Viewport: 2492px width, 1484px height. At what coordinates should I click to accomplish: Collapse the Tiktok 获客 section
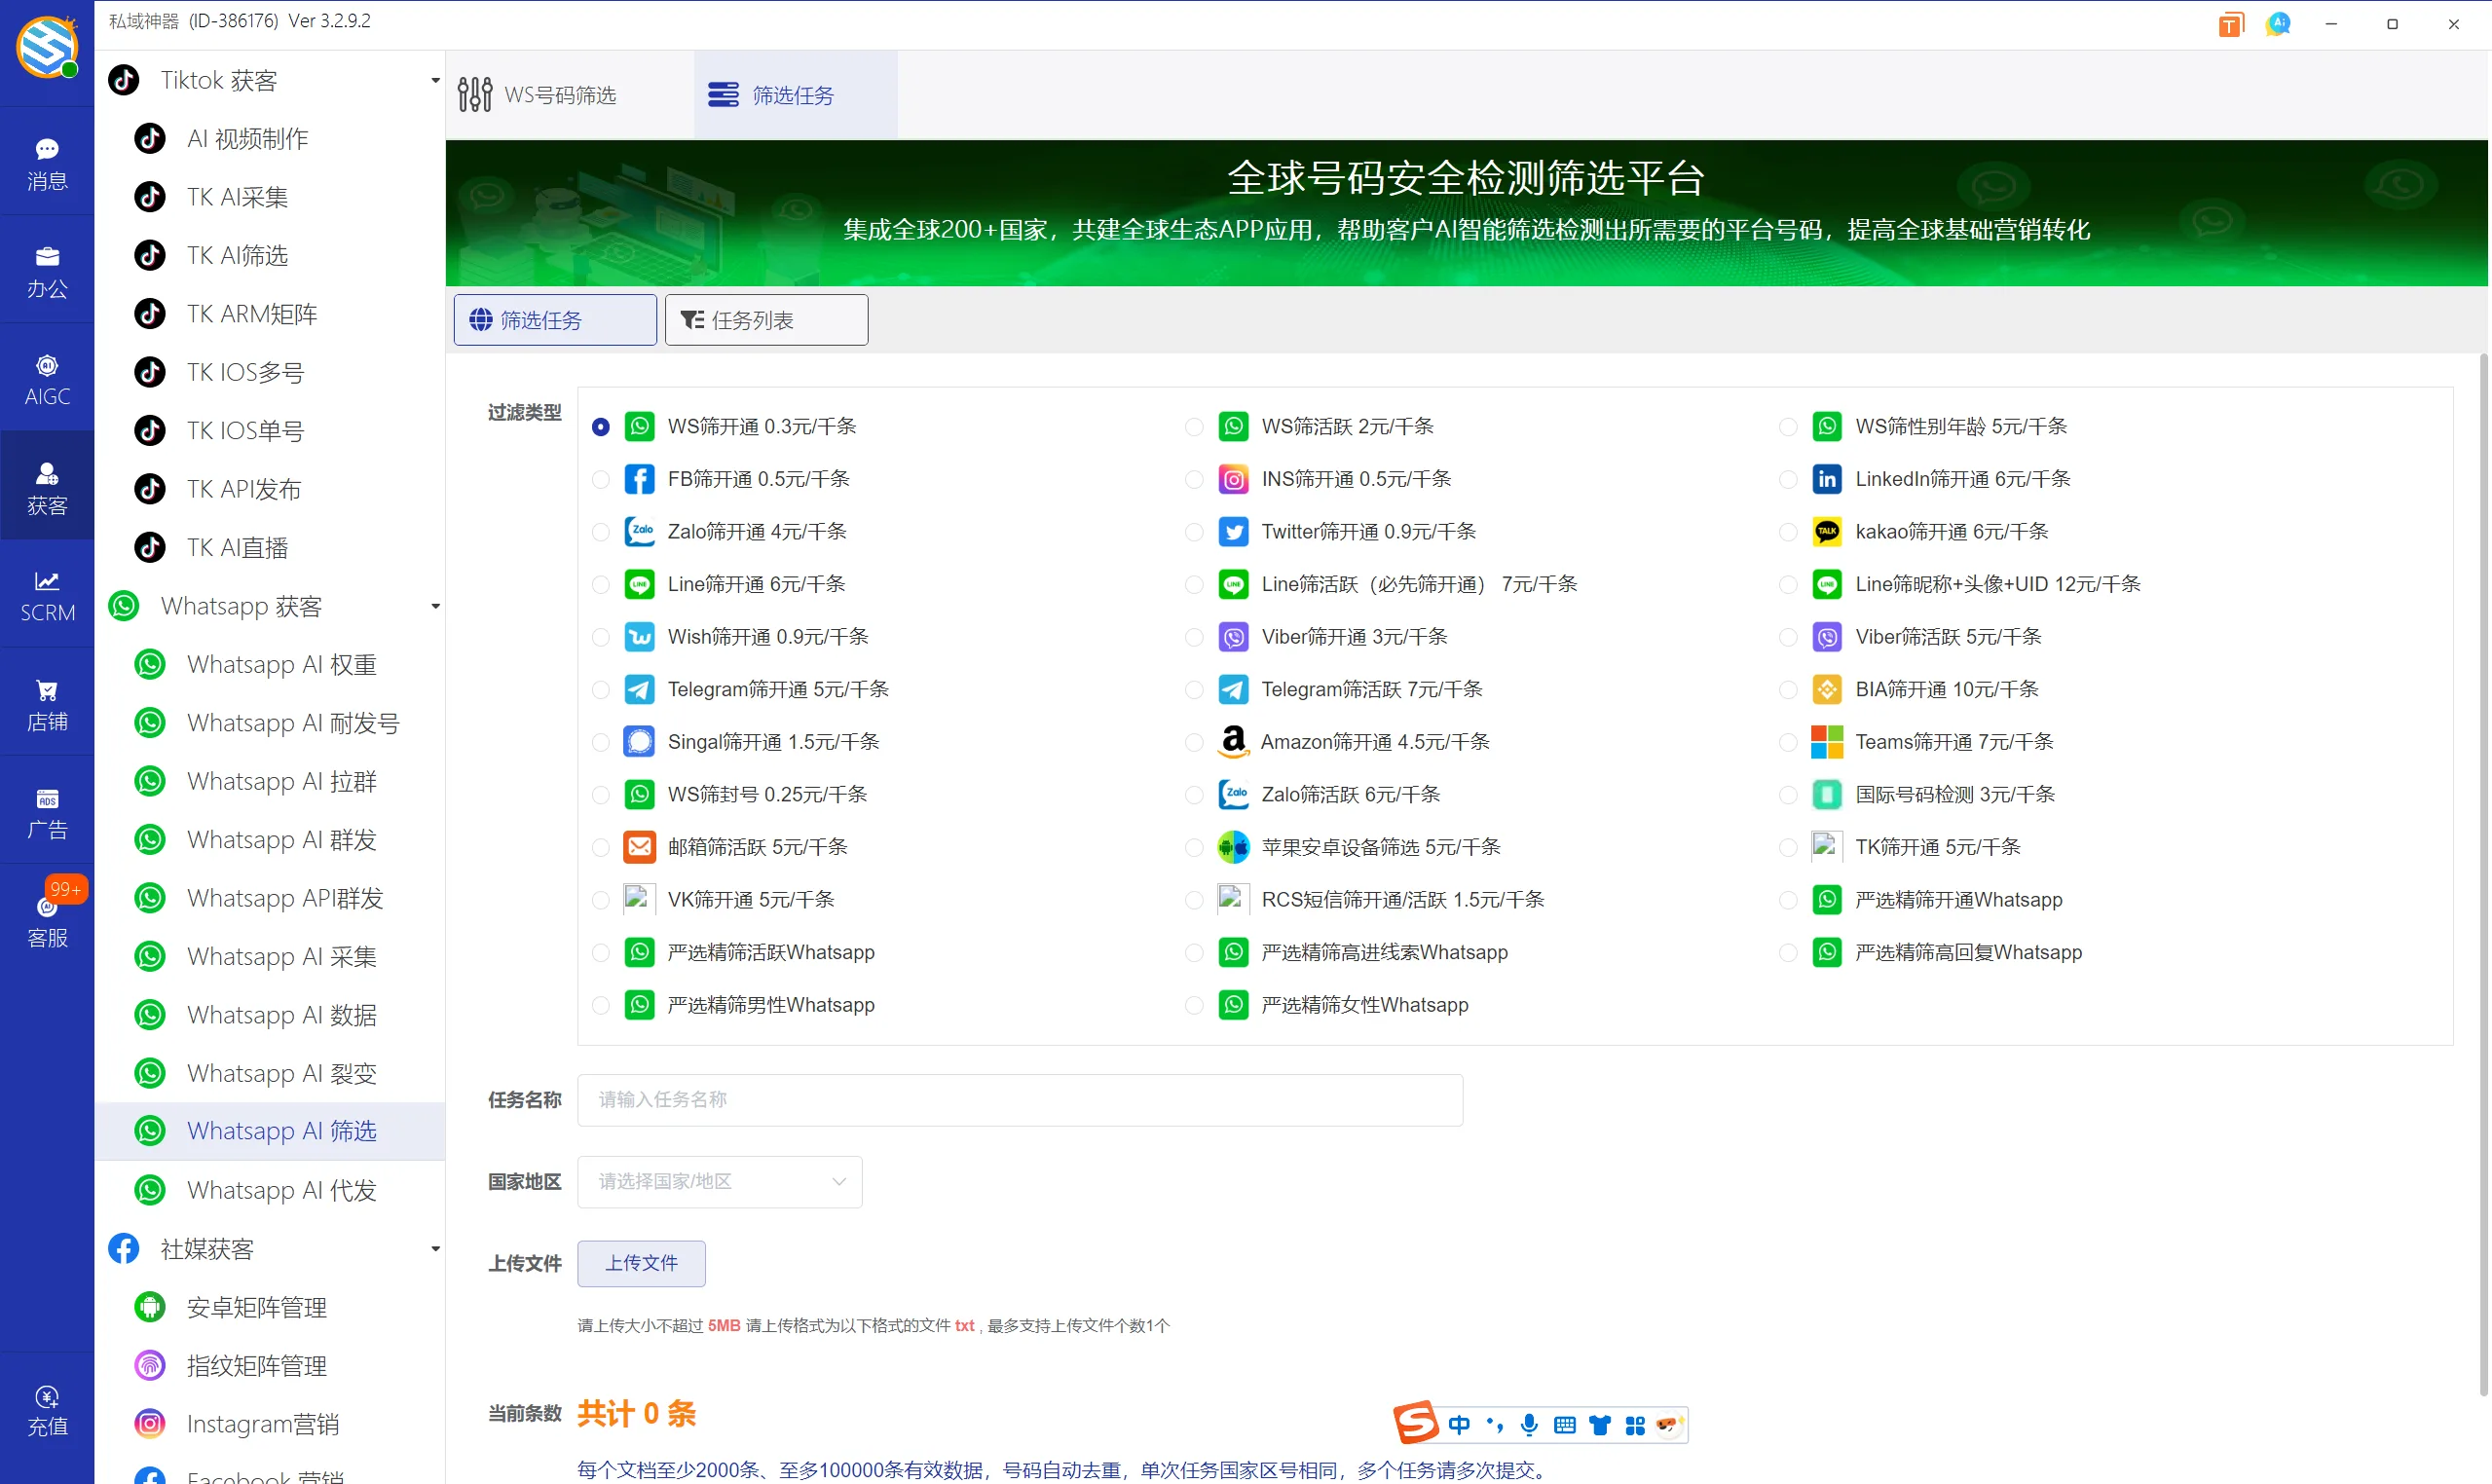pyautogui.click(x=434, y=80)
